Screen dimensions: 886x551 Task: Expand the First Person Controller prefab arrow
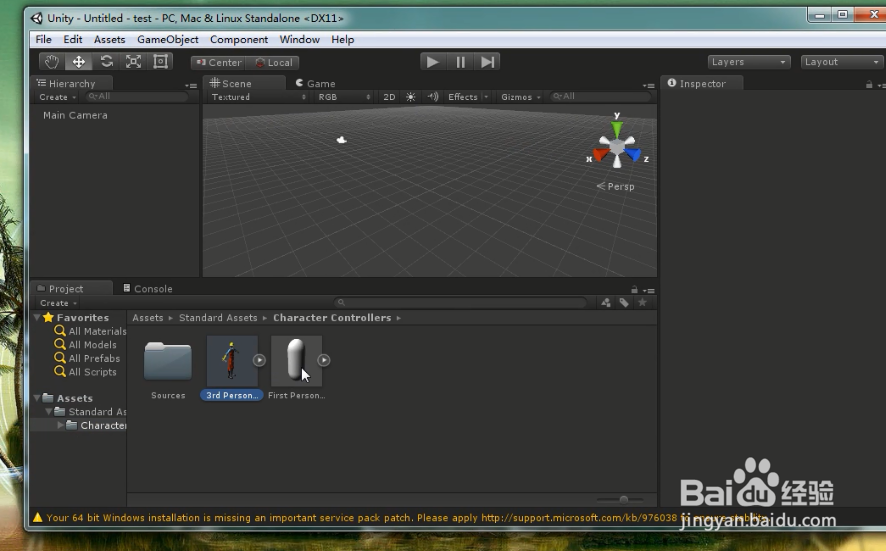click(323, 360)
